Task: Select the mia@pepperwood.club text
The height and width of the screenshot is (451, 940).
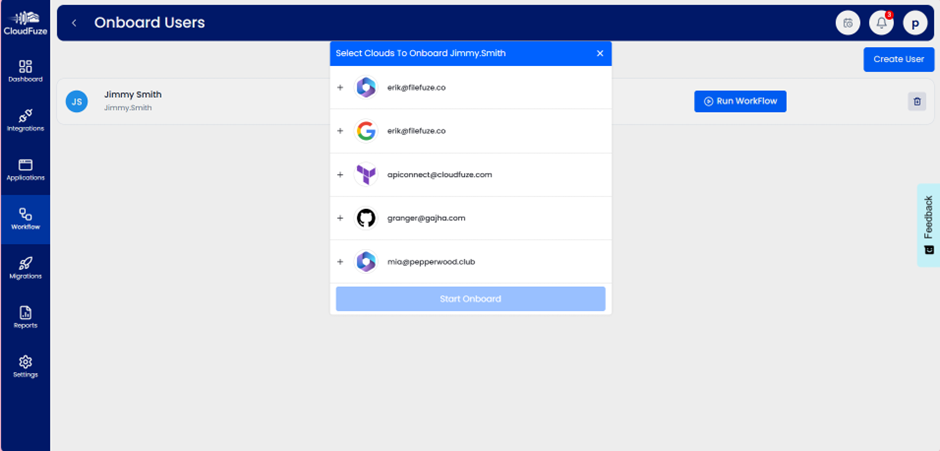Action: coord(431,262)
